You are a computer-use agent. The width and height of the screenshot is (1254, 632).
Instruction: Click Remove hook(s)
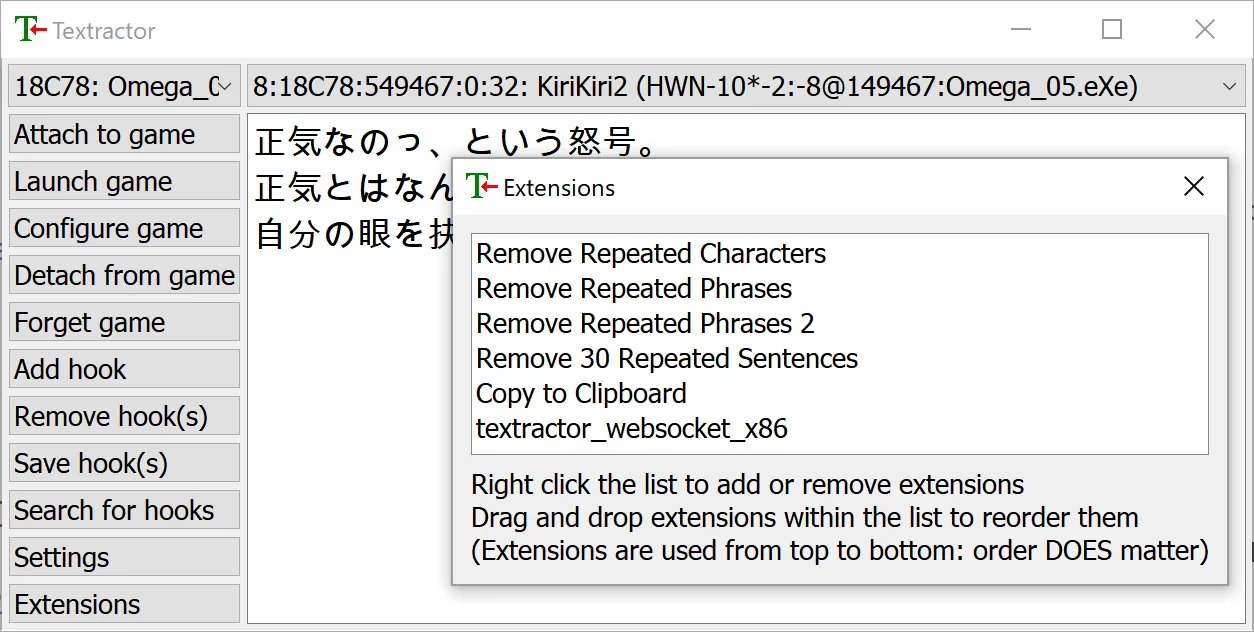(103, 416)
